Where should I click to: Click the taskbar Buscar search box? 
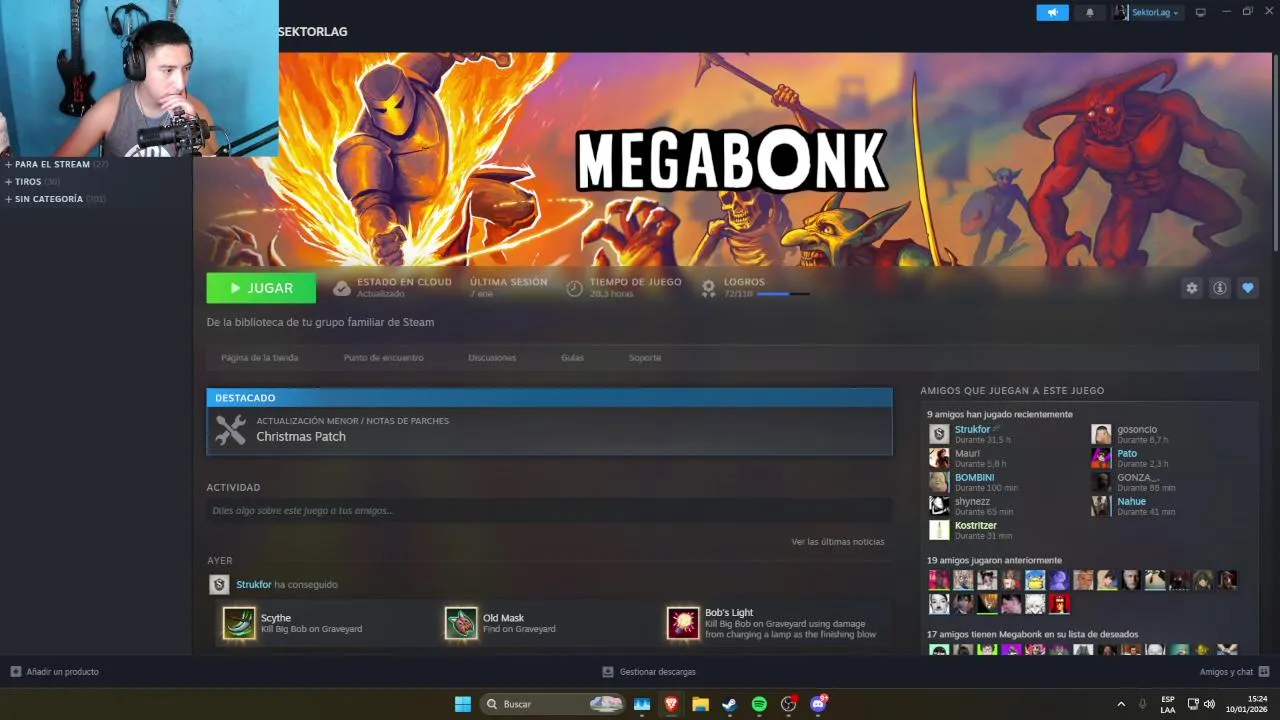[552, 704]
